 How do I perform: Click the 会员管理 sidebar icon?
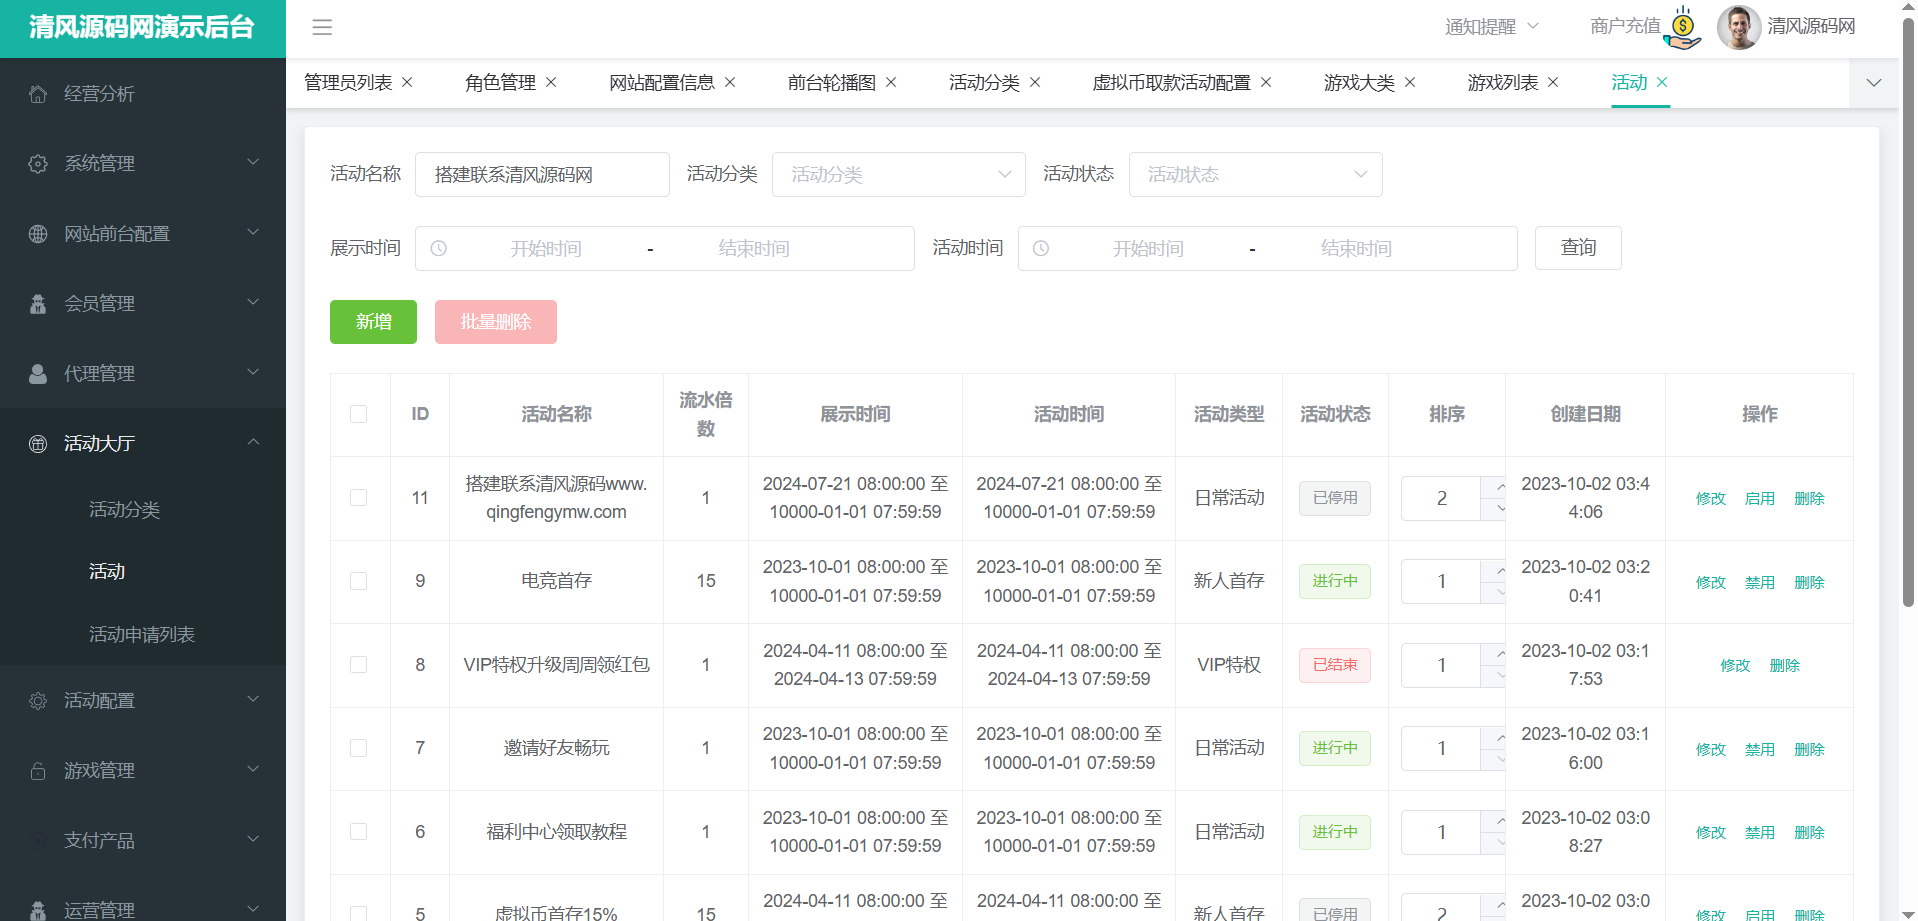(x=38, y=304)
